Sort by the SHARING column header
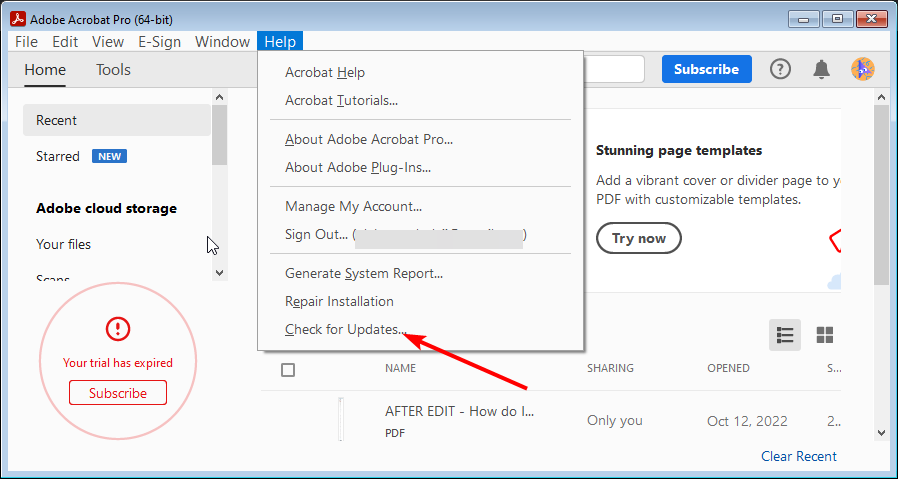Image resolution: width=898 pixels, height=479 pixels. pyautogui.click(x=611, y=368)
